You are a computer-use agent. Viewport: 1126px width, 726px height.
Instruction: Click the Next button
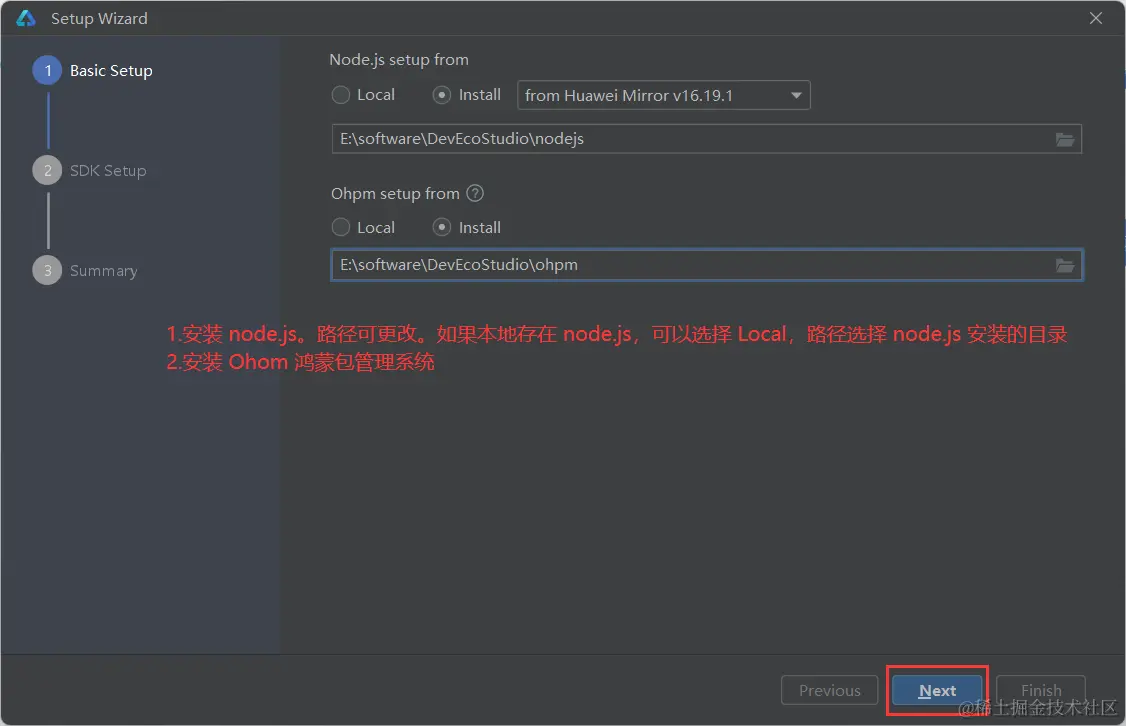(937, 690)
